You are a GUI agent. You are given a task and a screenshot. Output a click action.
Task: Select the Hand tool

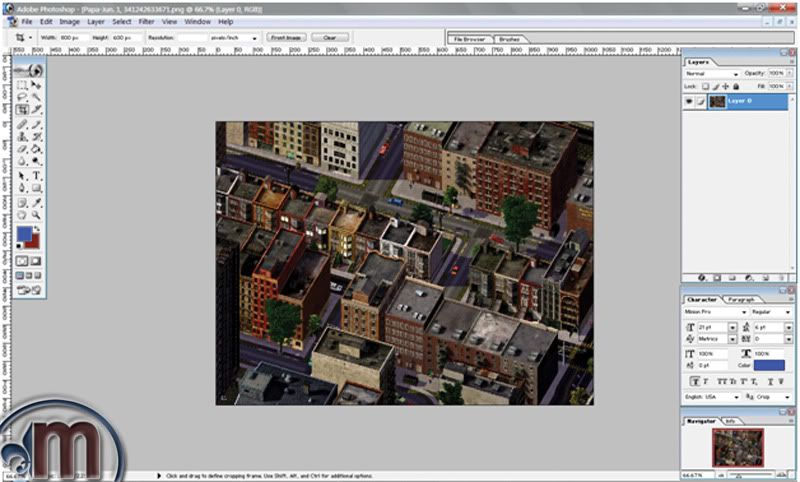point(23,213)
